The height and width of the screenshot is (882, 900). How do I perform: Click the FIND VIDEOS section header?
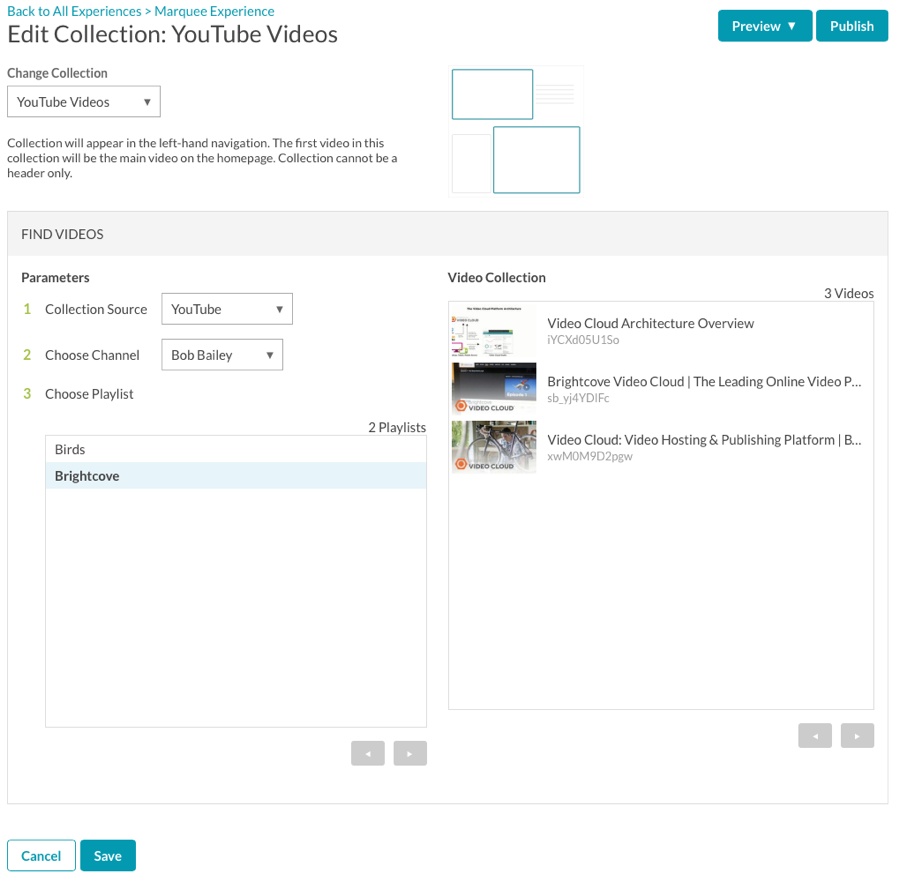(x=62, y=234)
